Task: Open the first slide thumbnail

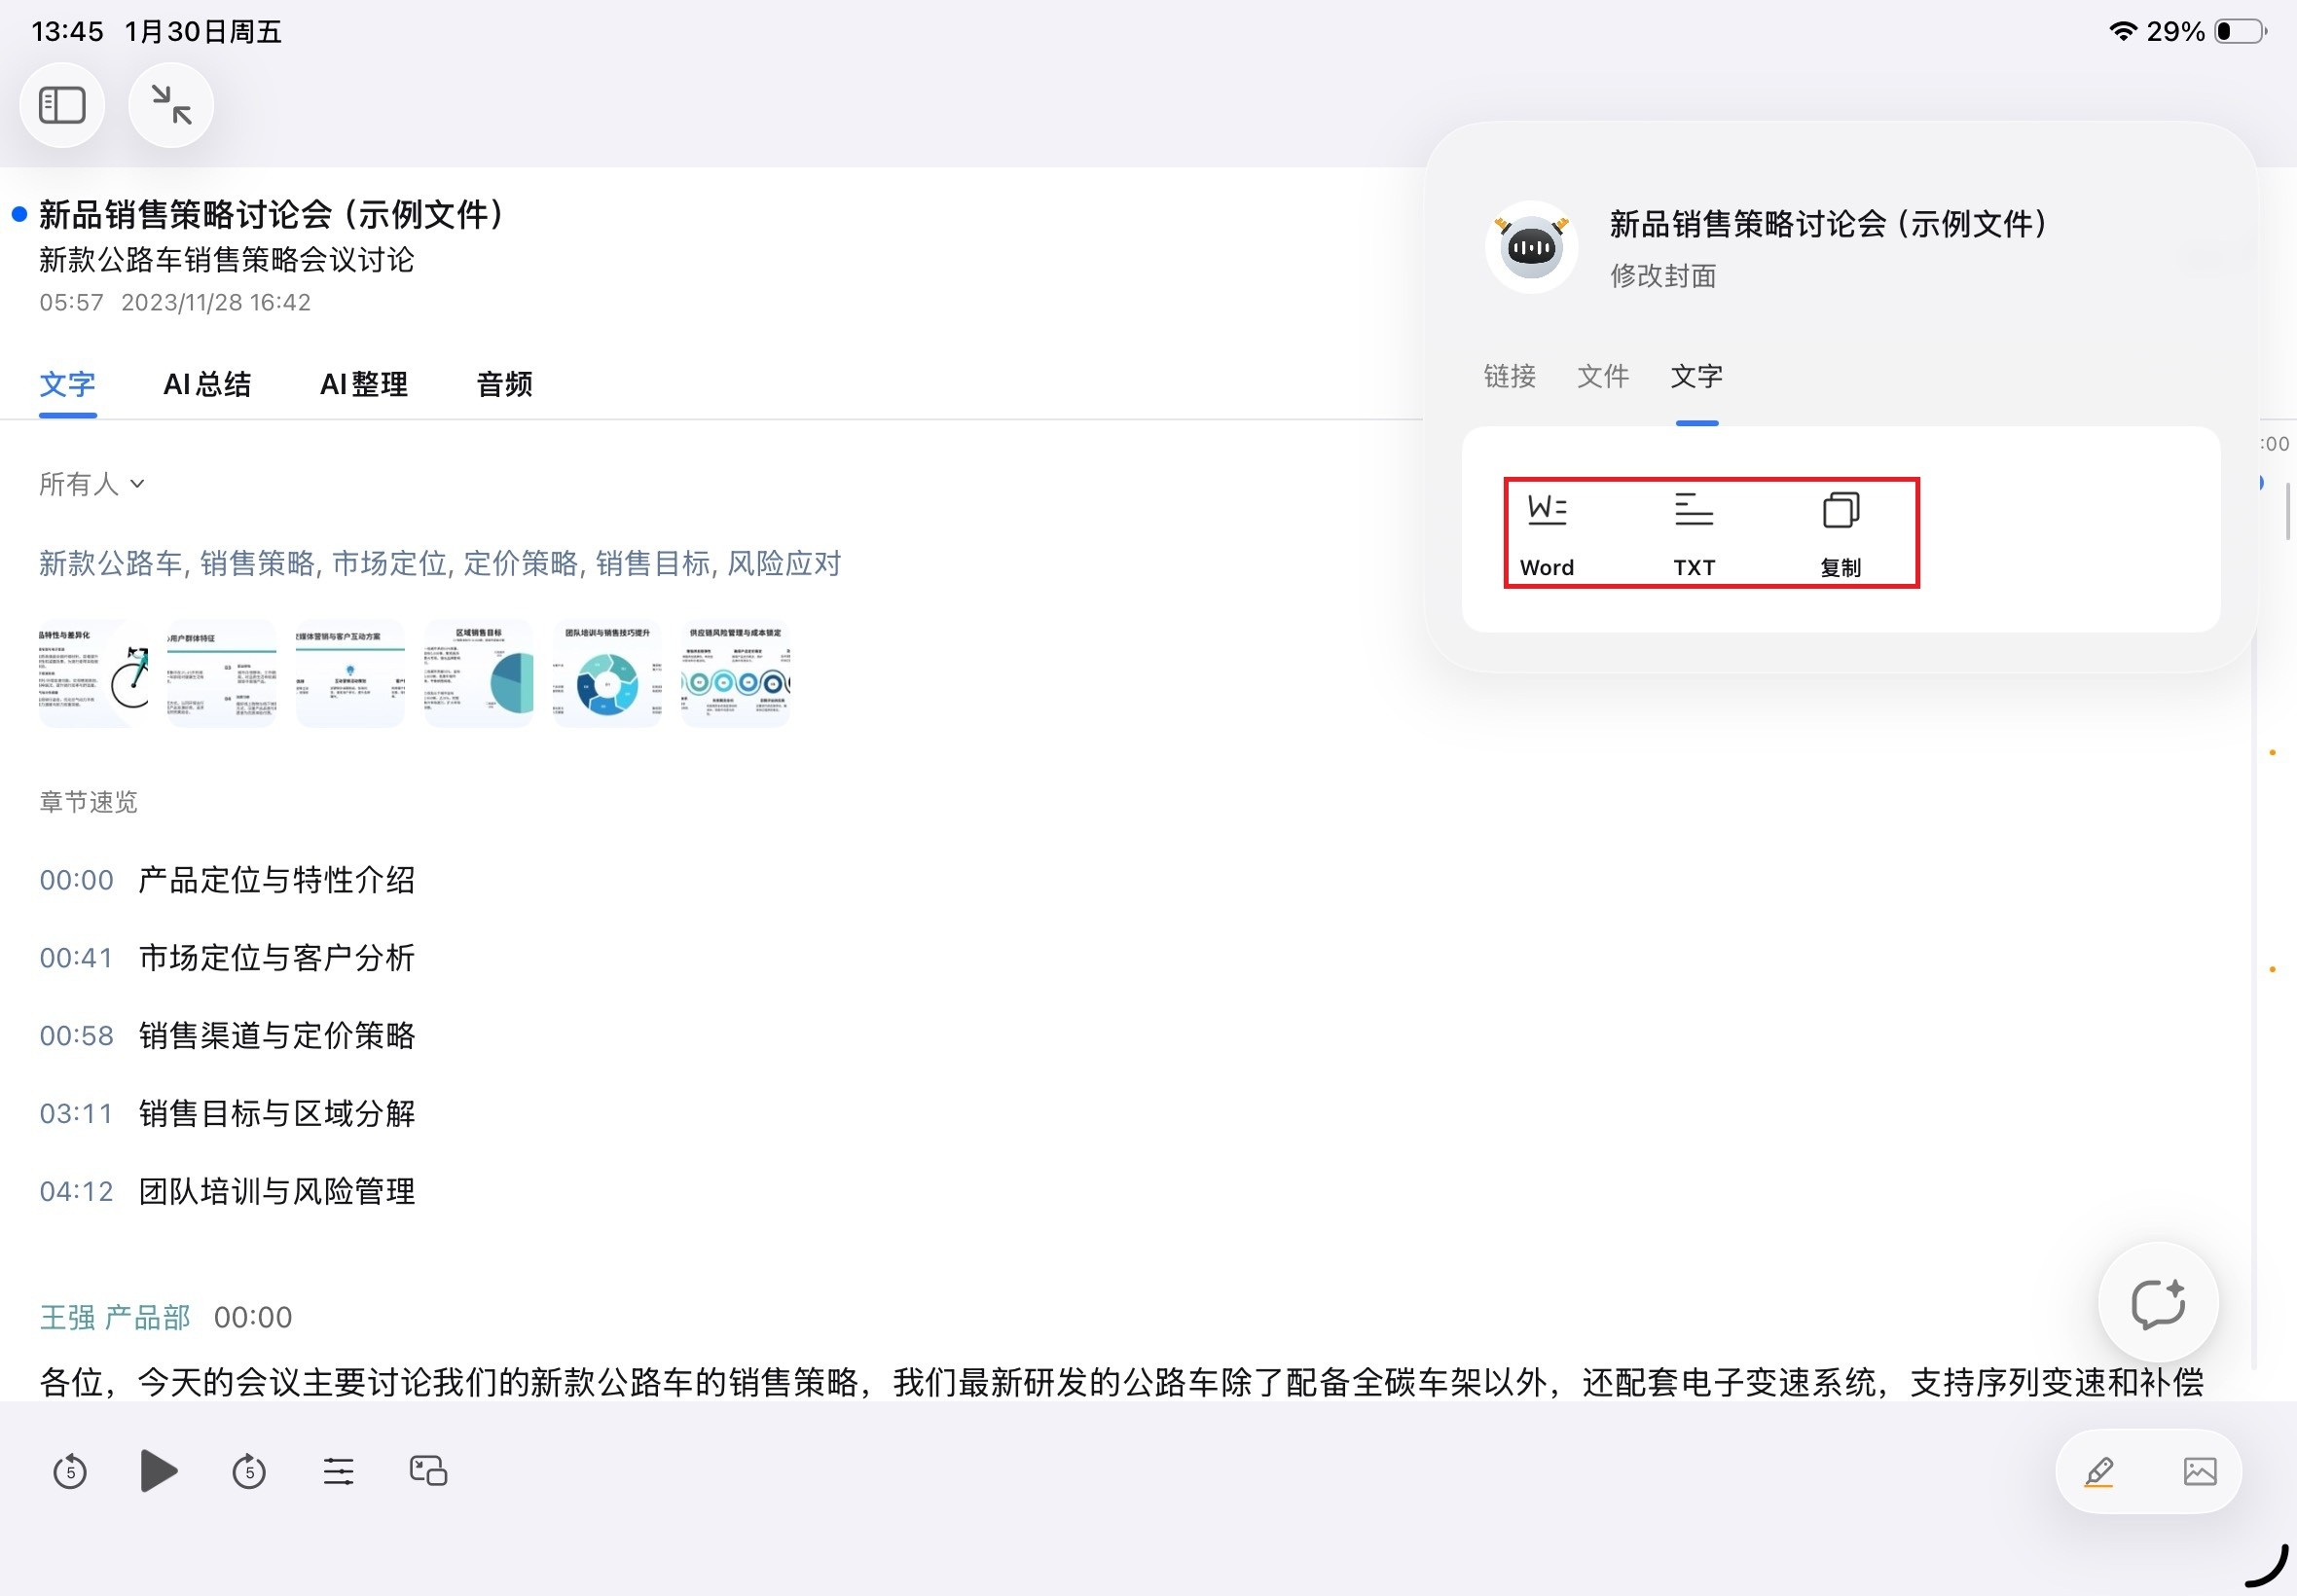Action: pos(92,672)
